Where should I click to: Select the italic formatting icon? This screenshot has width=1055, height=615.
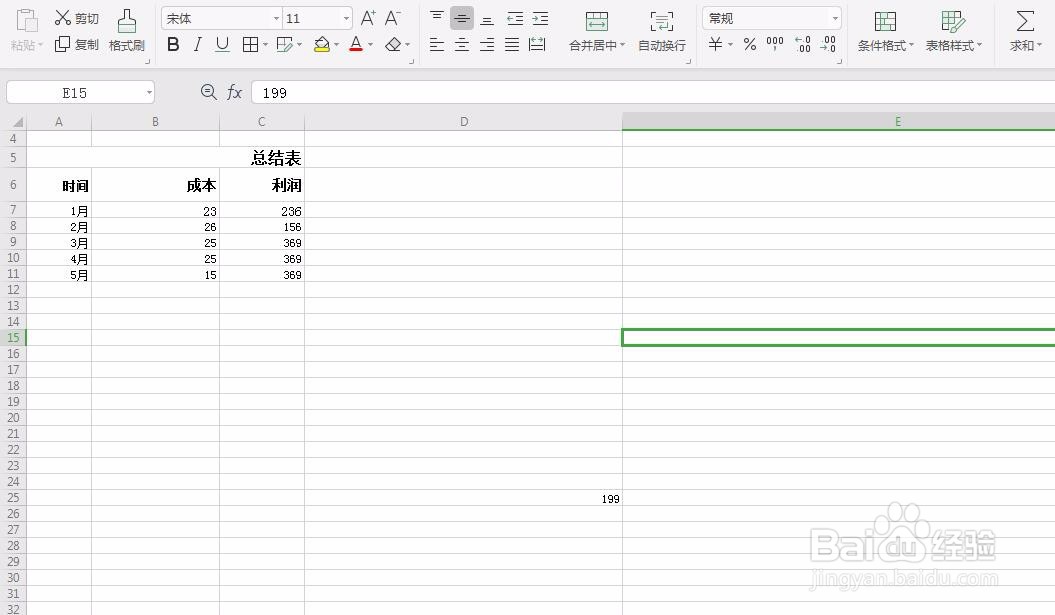(196, 44)
